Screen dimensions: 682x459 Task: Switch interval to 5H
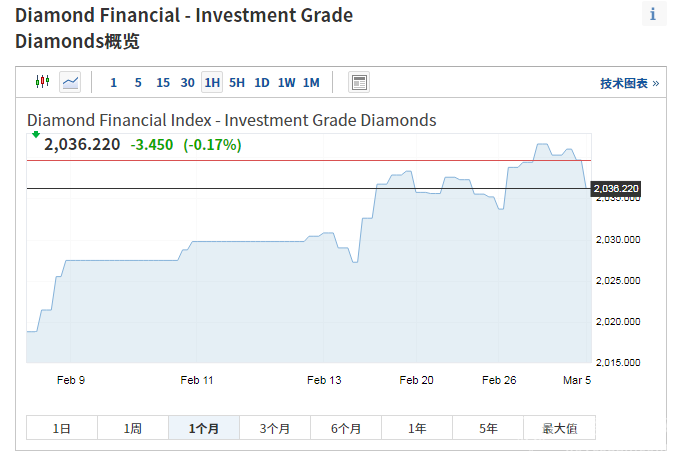[237, 83]
